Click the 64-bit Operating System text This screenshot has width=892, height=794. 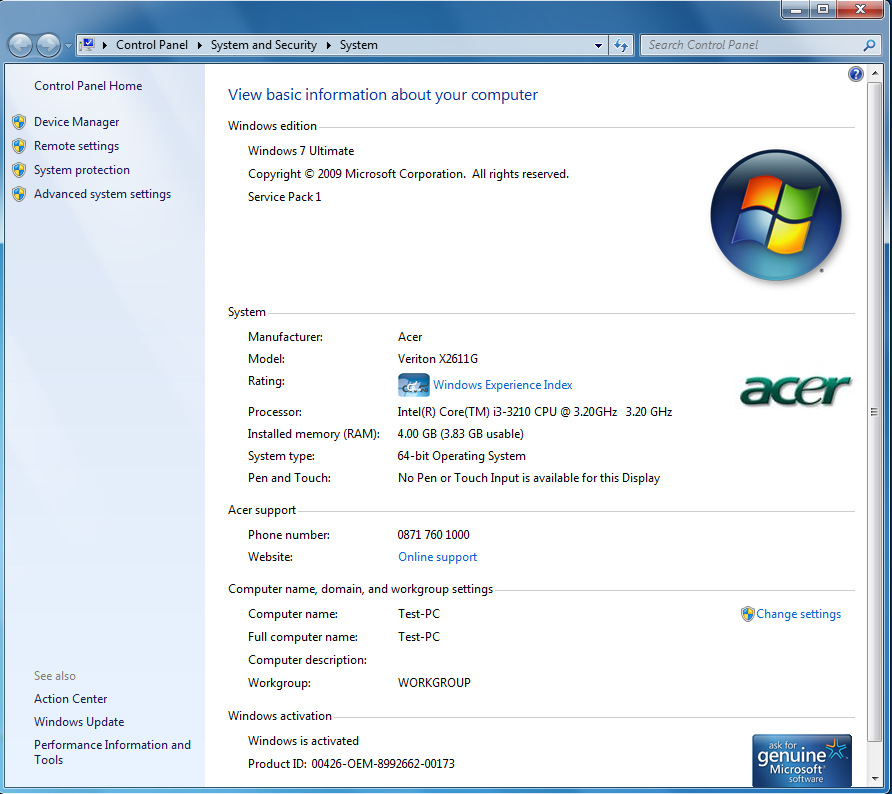coord(461,456)
